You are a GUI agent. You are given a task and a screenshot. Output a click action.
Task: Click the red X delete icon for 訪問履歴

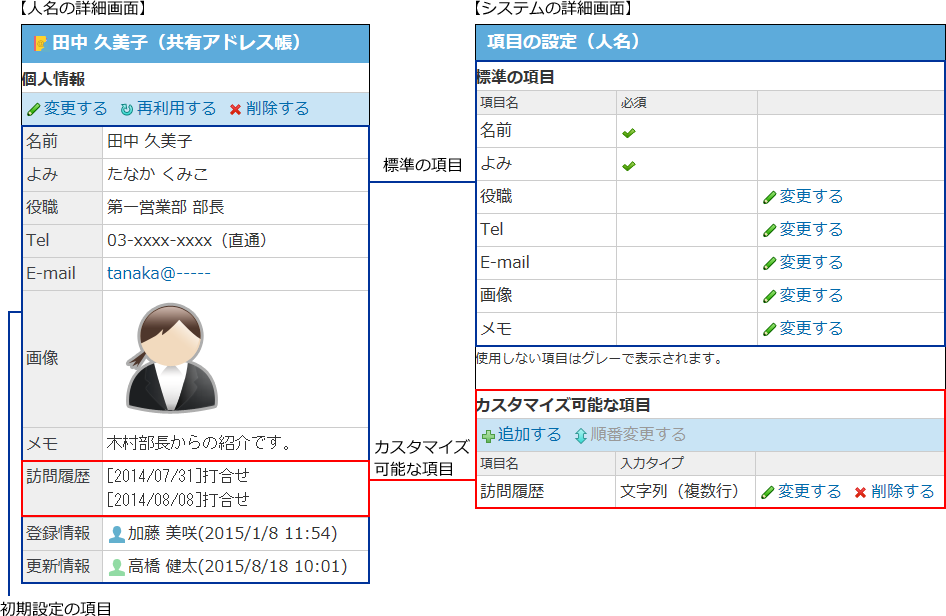(x=860, y=493)
